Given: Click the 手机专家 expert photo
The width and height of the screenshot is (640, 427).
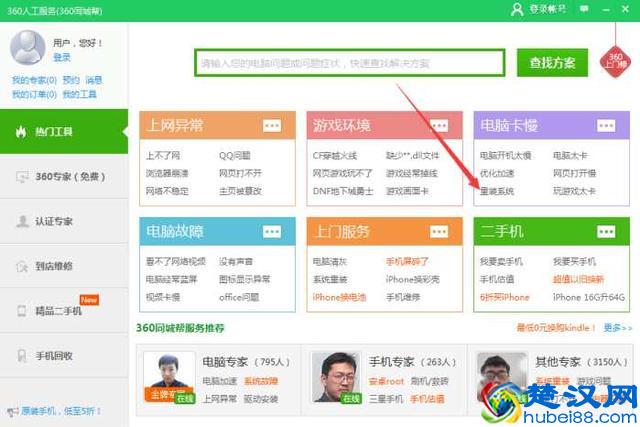Looking at the screenshot, I should click(x=336, y=377).
